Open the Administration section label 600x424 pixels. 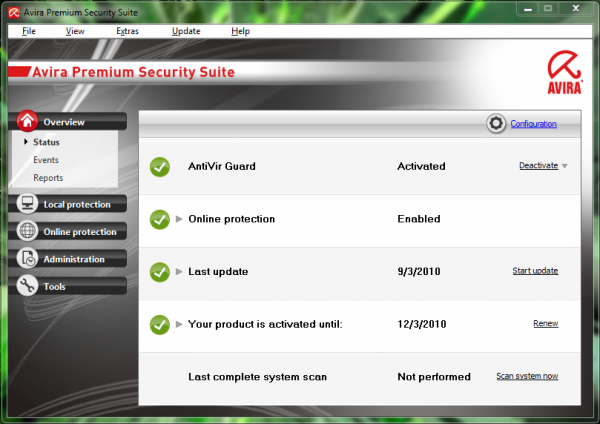[x=74, y=259]
